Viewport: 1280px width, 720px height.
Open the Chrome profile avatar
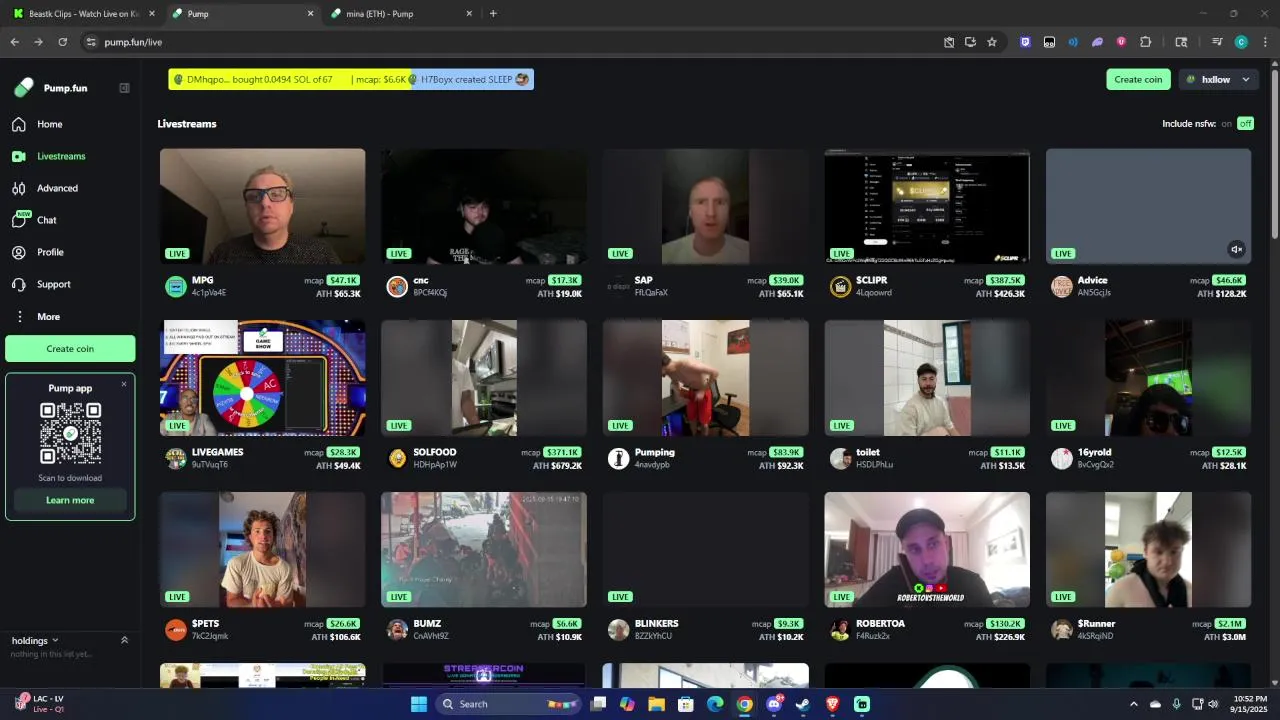tap(1241, 42)
